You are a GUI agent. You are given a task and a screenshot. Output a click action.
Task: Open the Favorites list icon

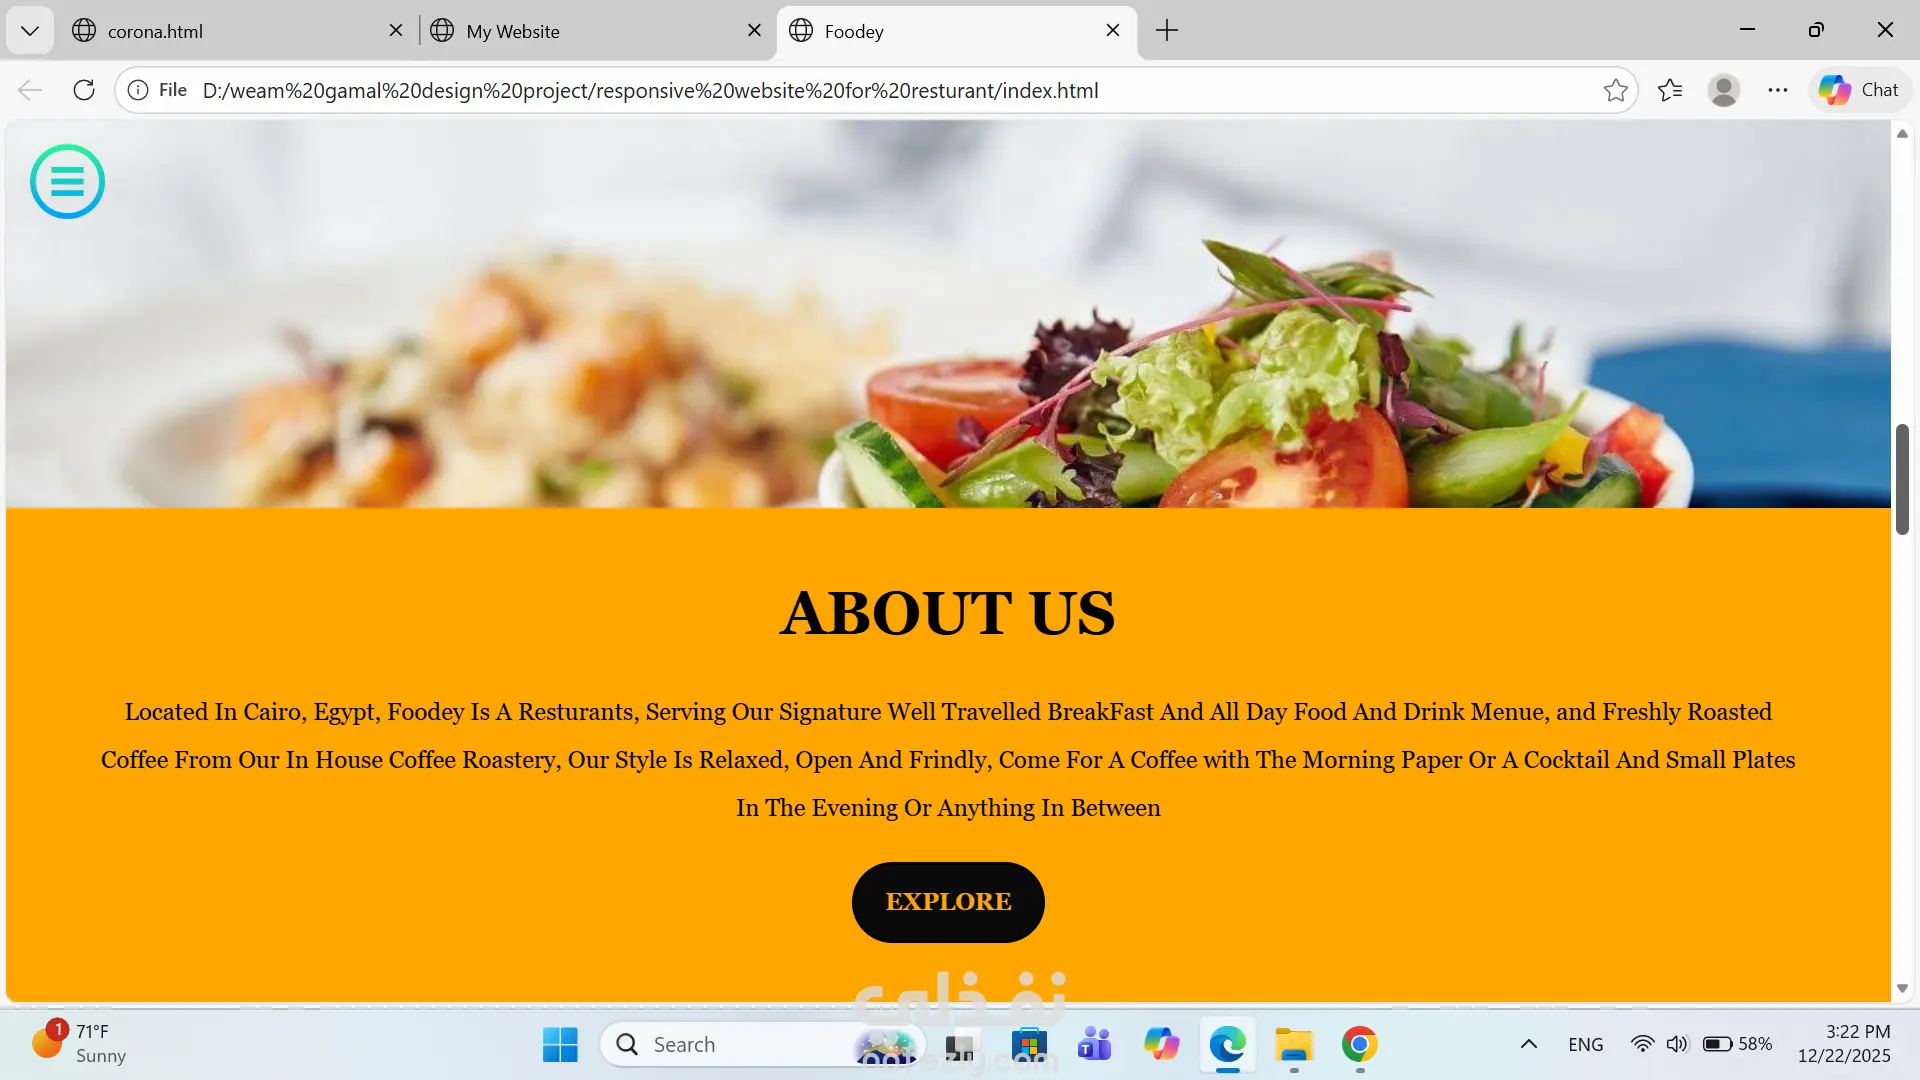pos(1670,90)
